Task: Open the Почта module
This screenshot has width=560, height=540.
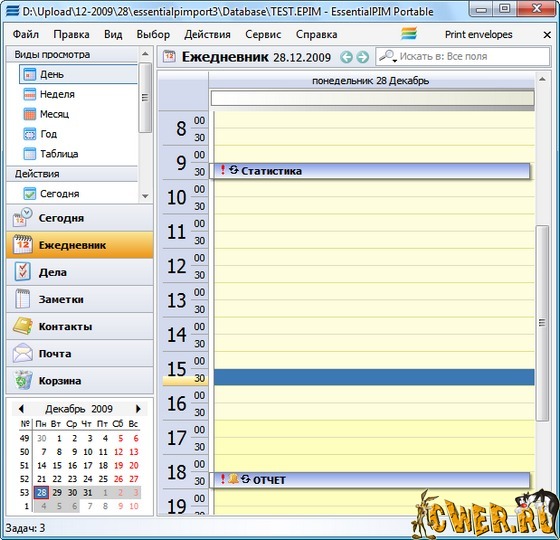Action: [x=80, y=354]
